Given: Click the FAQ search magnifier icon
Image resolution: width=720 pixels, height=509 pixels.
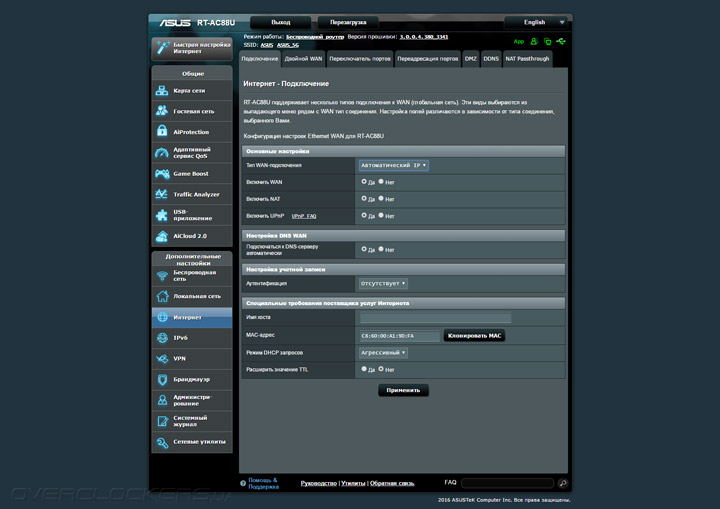Looking at the screenshot, I should 562,483.
